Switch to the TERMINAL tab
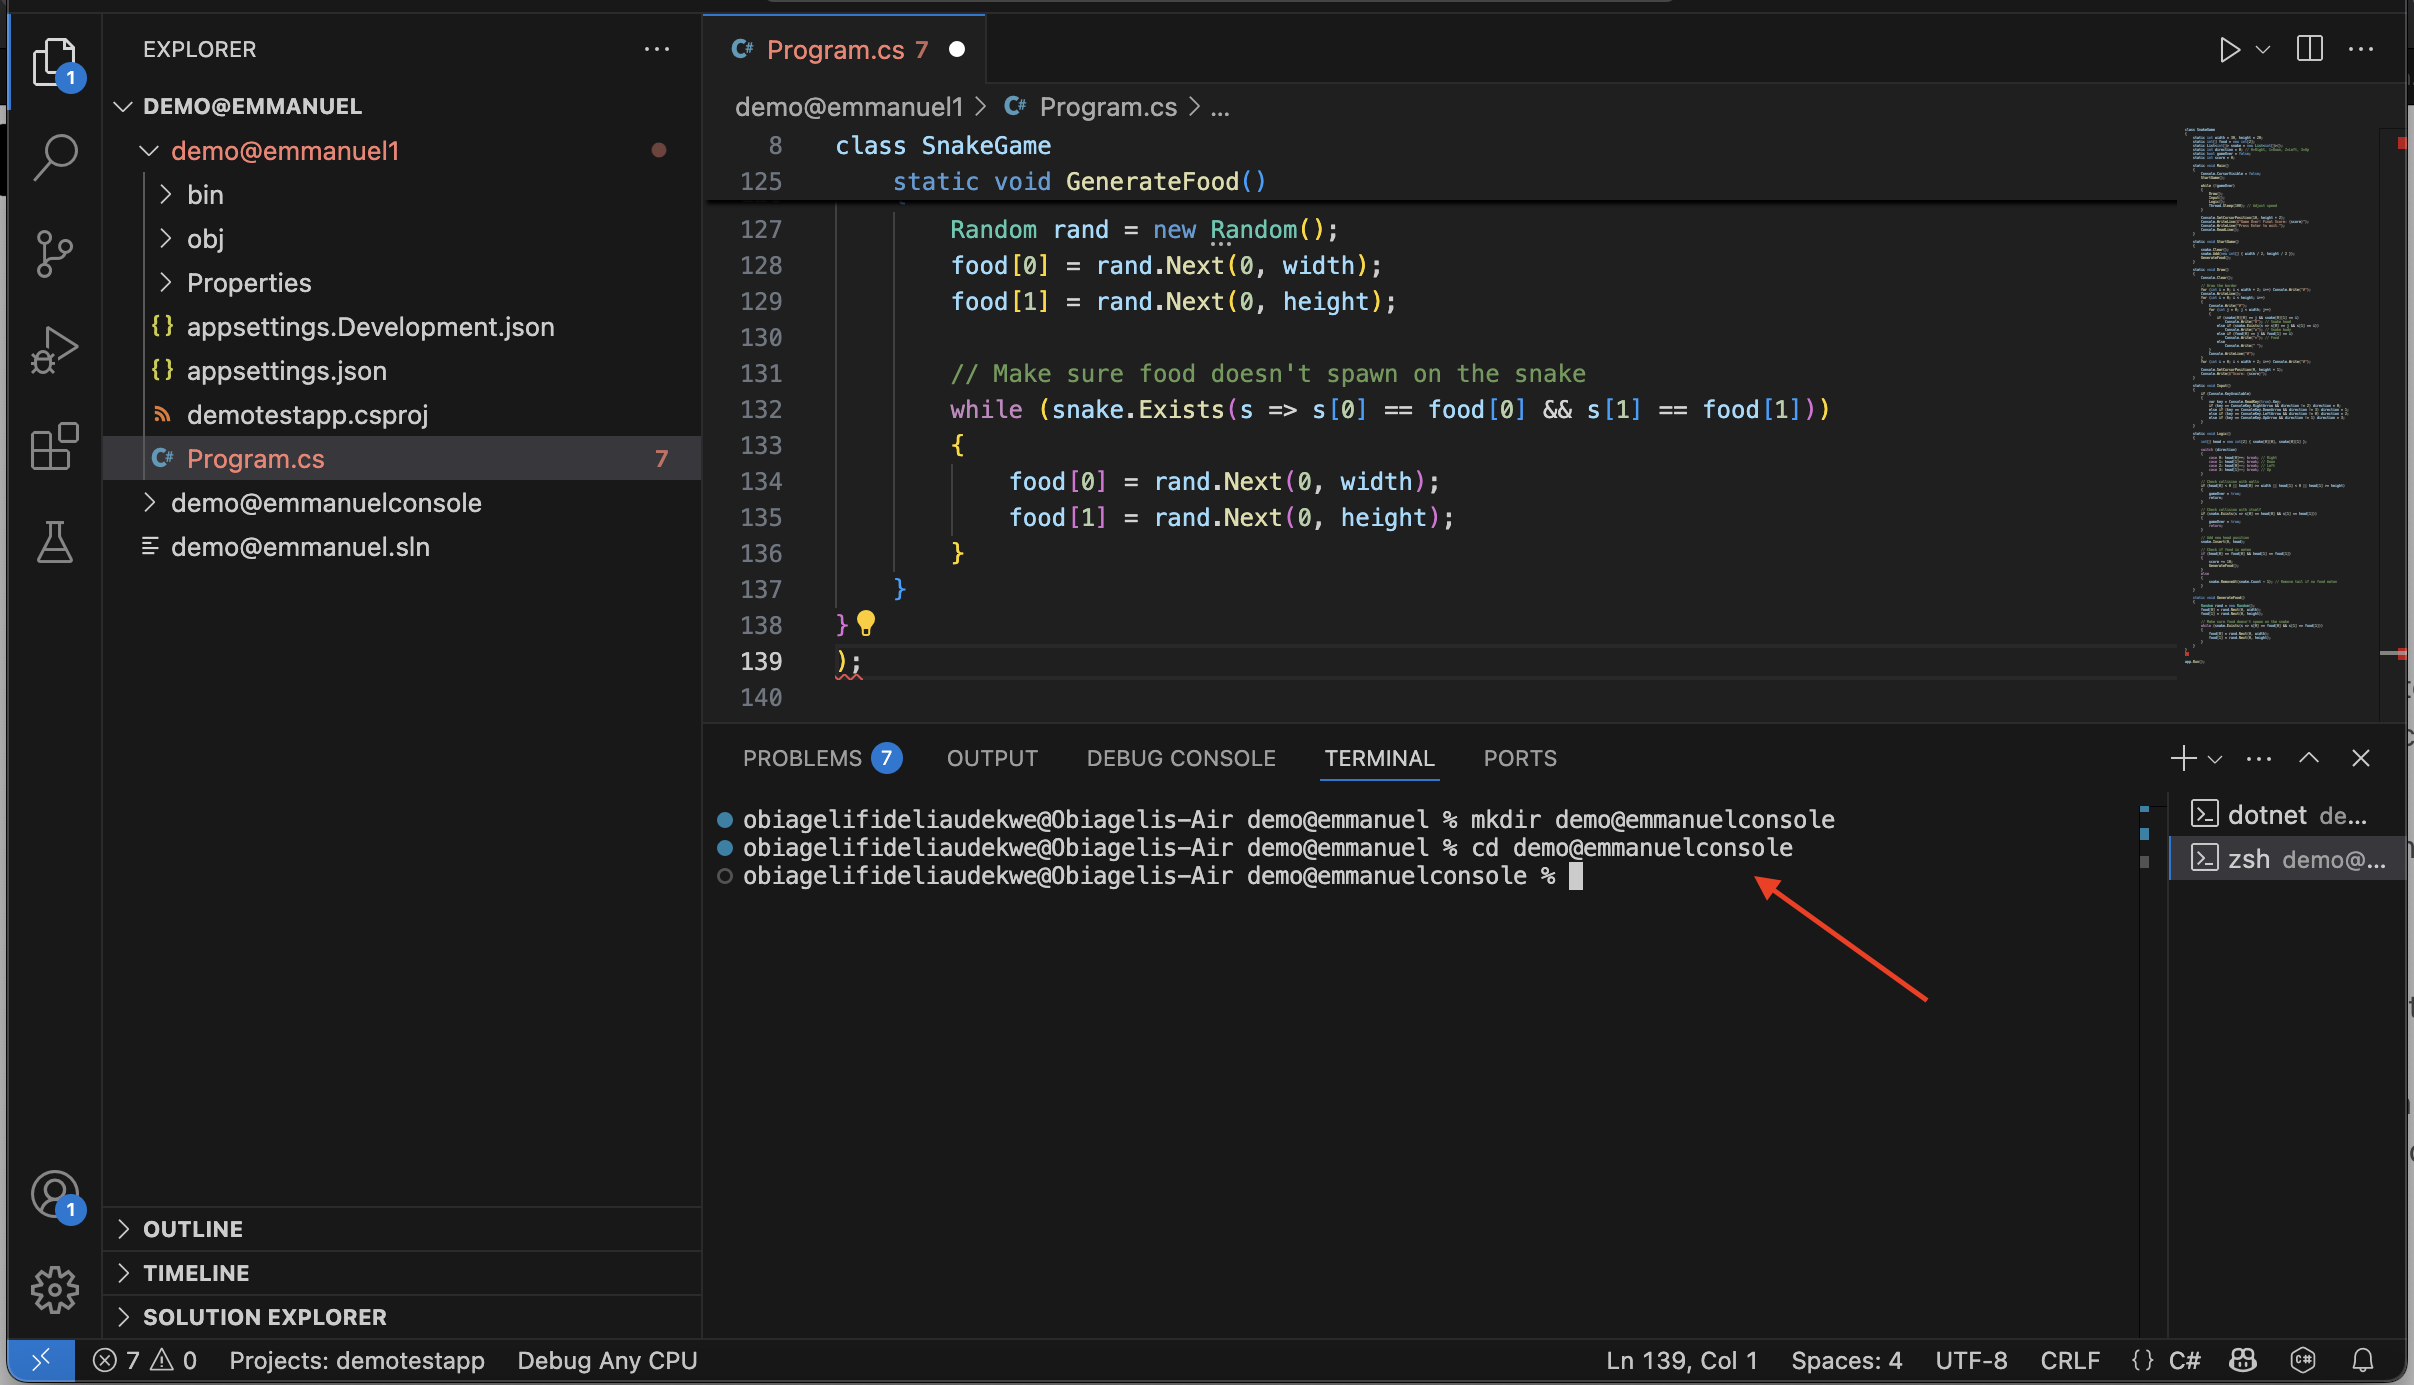The width and height of the screenshot is (2414, 1385). coord(1379,758)
